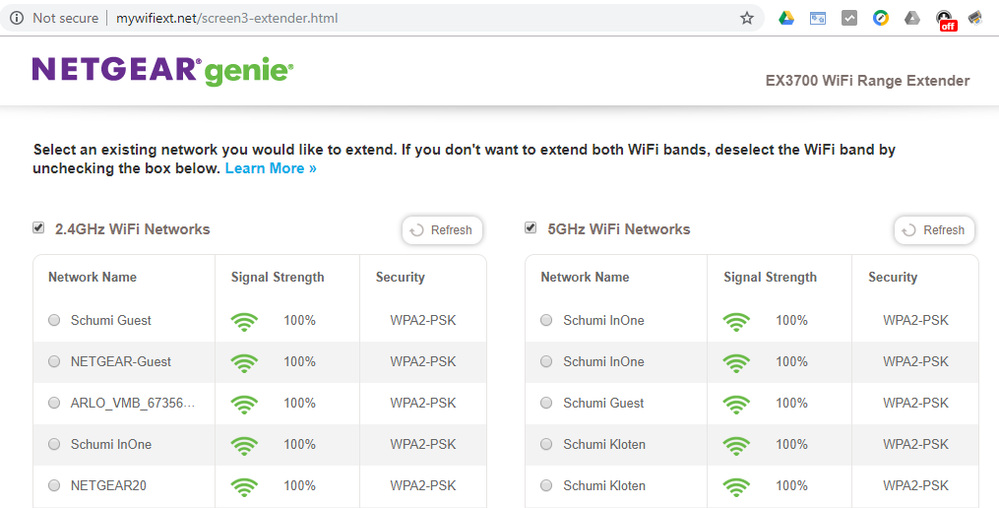Viewport: 999px width, 508px height.
Task: Click signal icon for 2.4GHz Schumi InOne
Action: point(244,445)
